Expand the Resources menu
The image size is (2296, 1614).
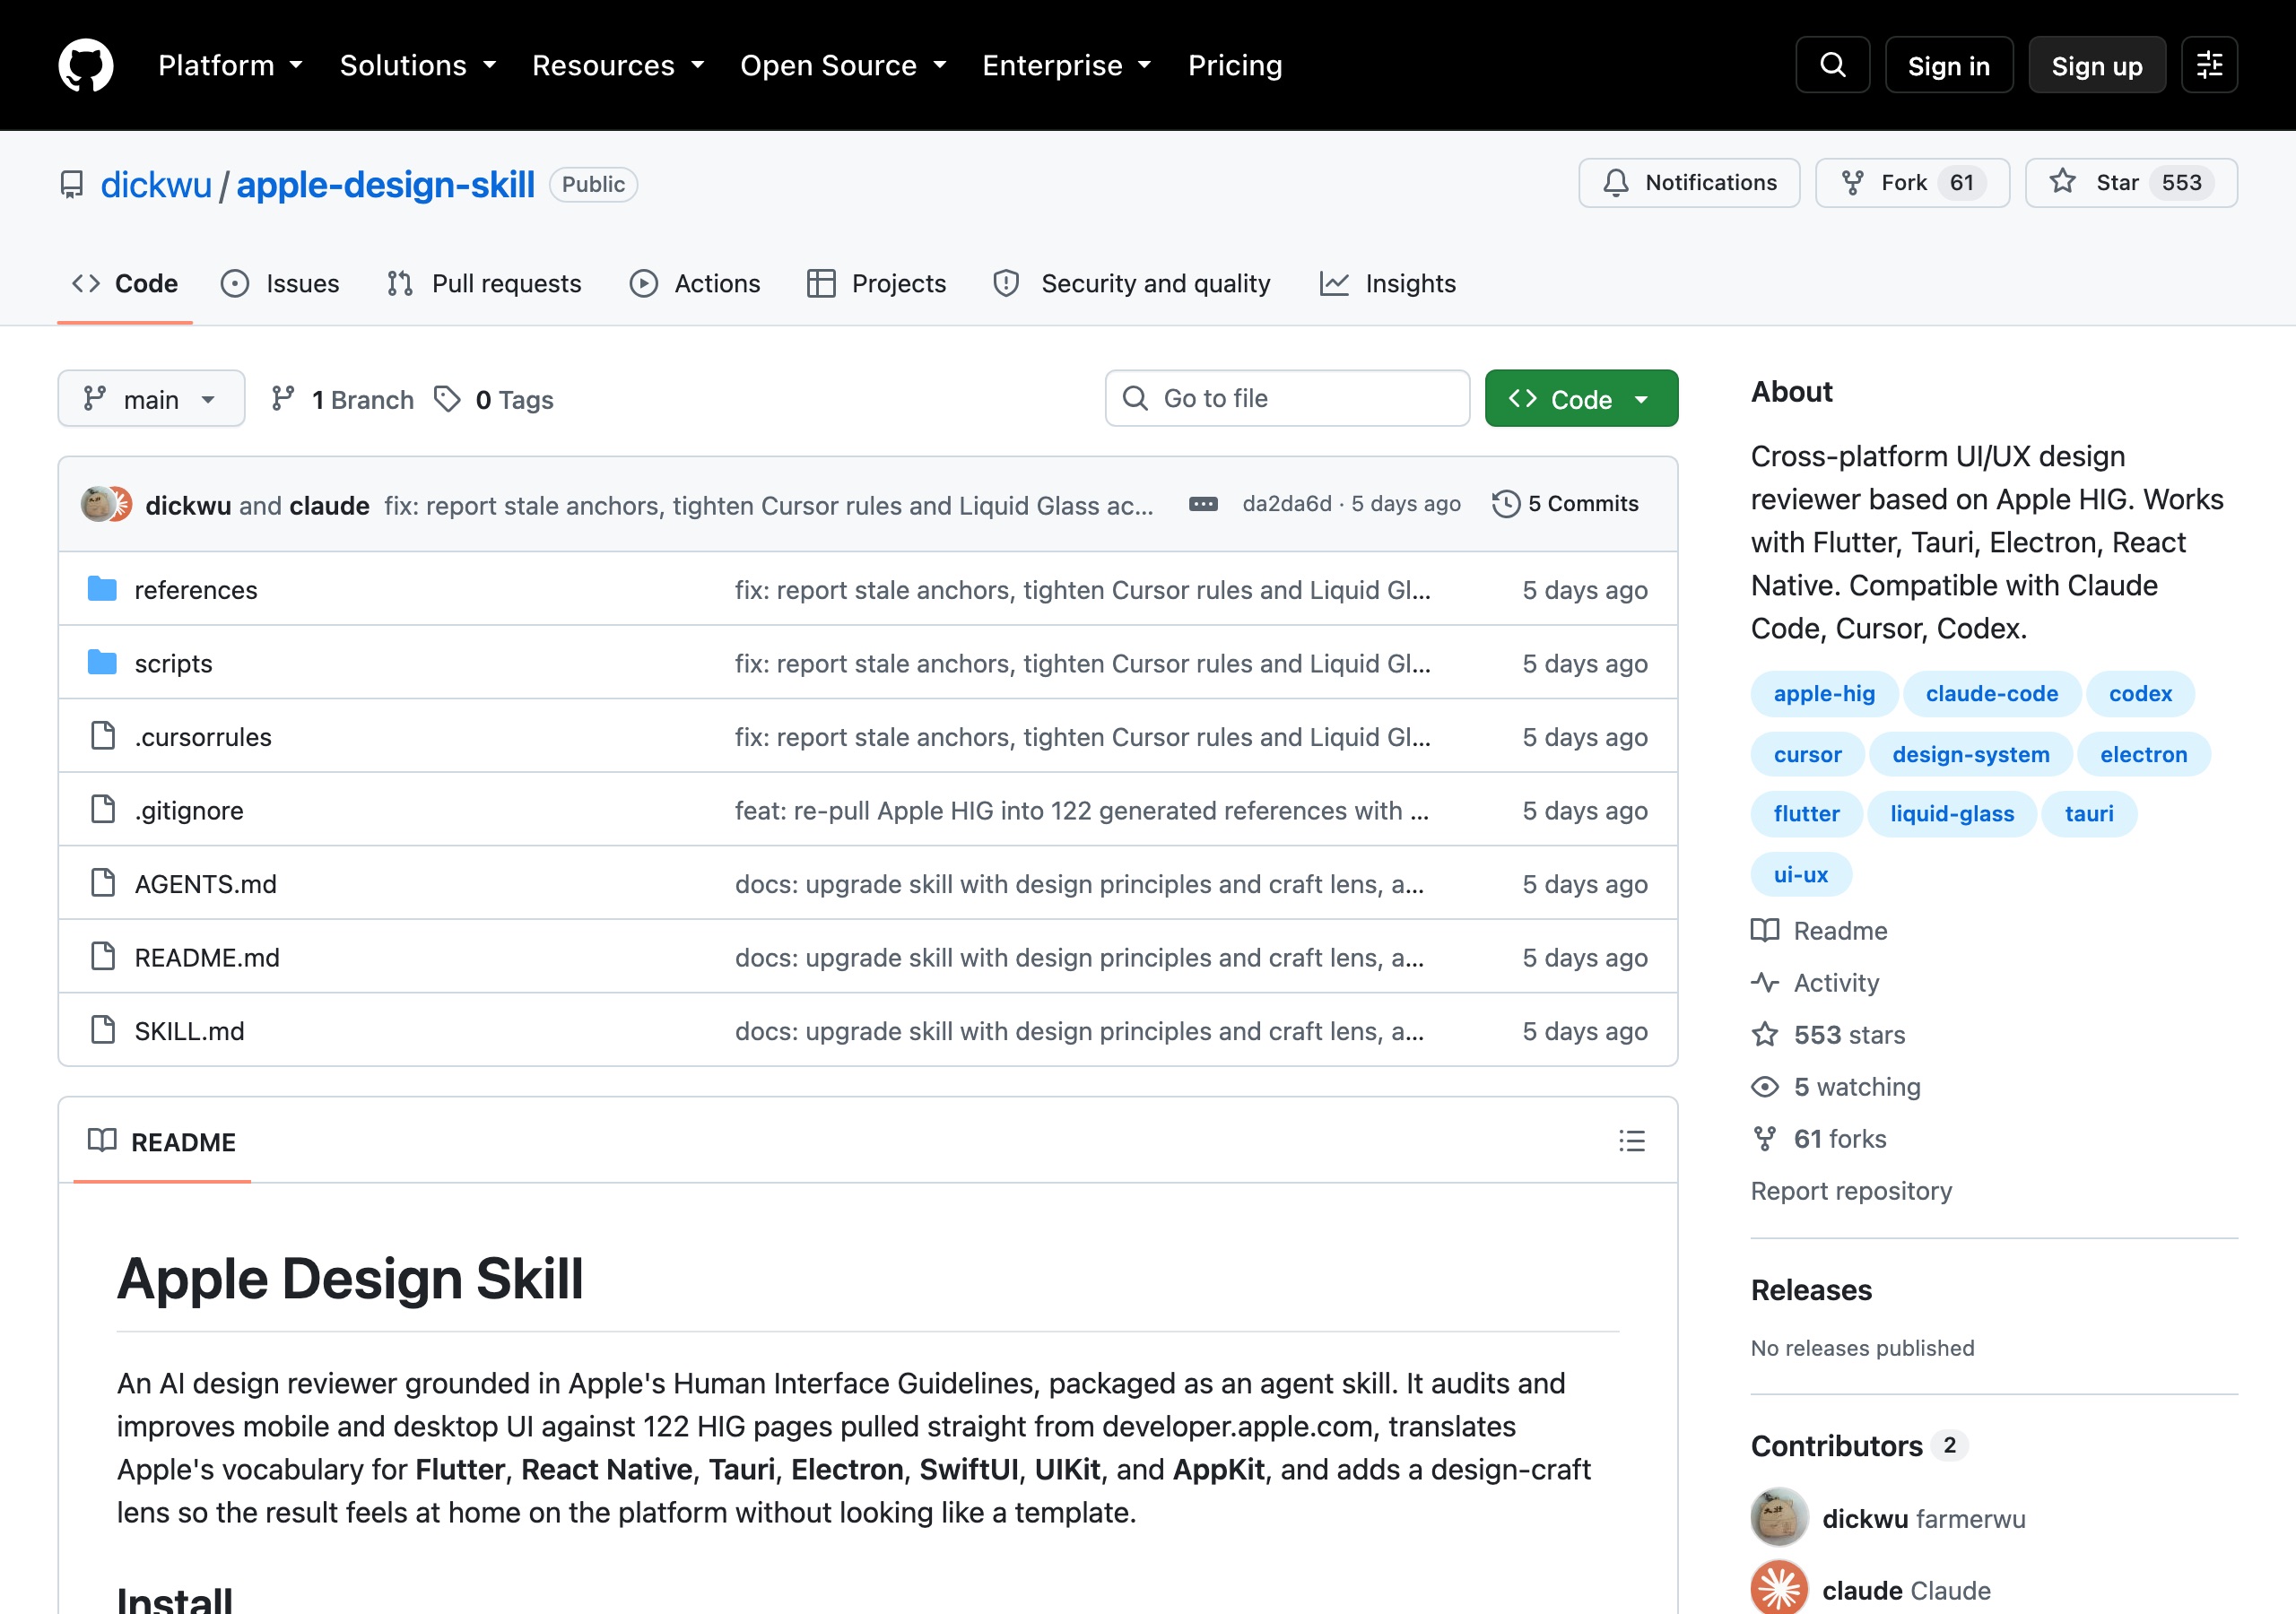click(618, 65)
